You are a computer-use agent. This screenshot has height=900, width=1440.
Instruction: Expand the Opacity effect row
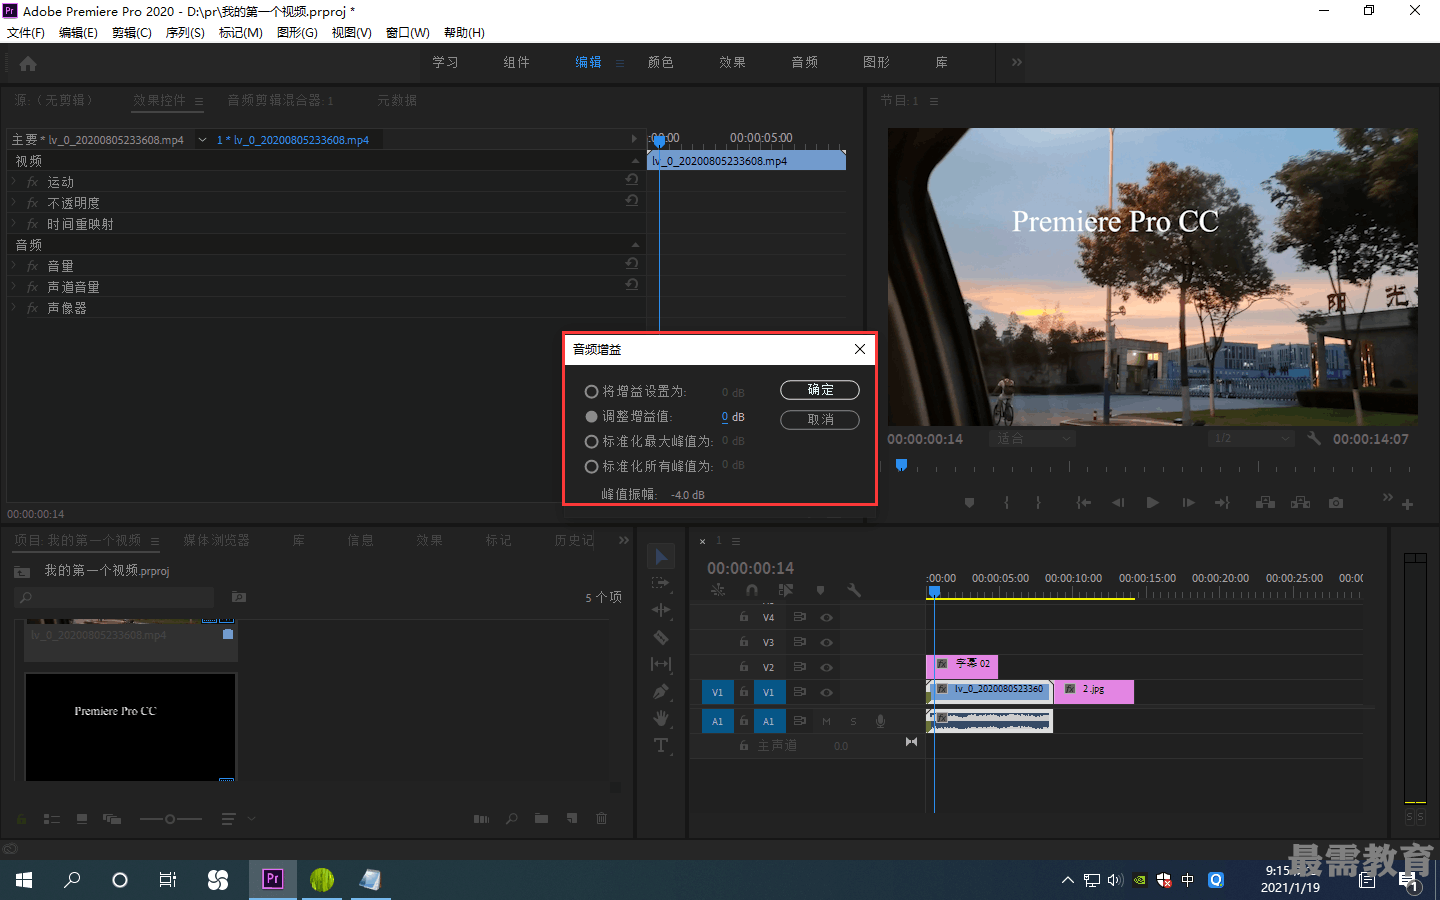click(14, 203)
